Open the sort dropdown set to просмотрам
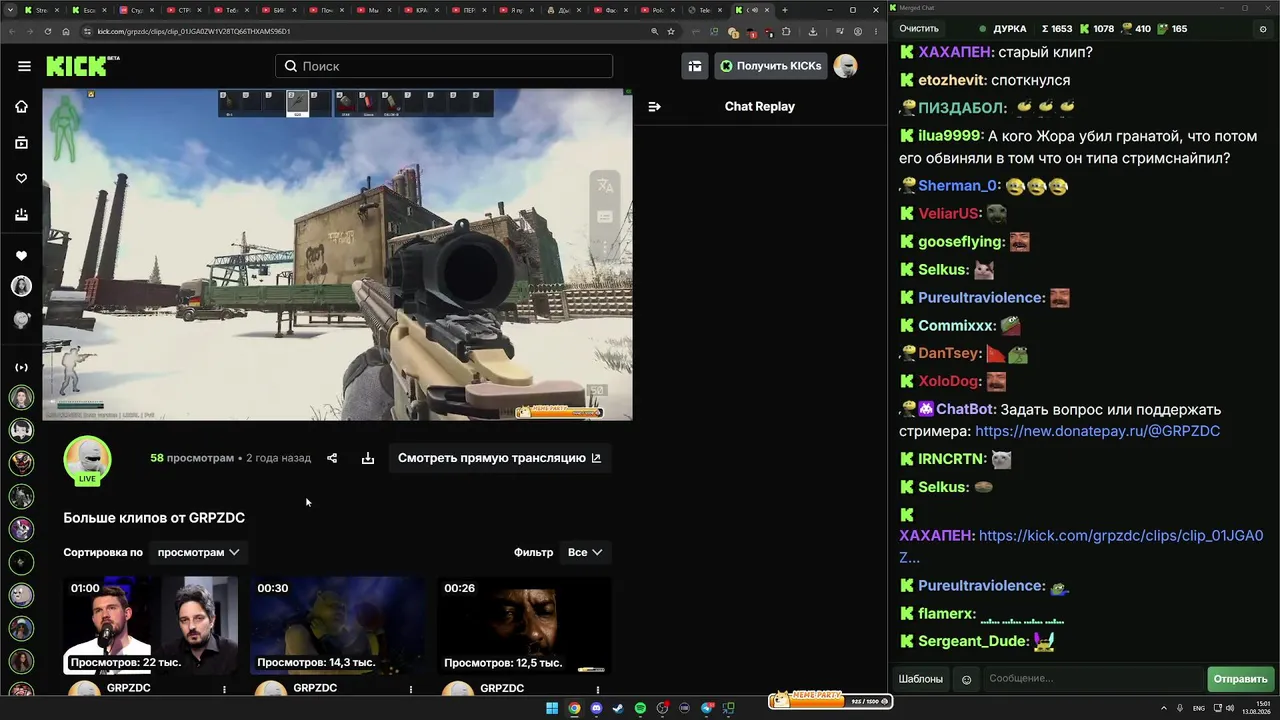Screen dimensions: 1280x720 [x=199, y=552]
